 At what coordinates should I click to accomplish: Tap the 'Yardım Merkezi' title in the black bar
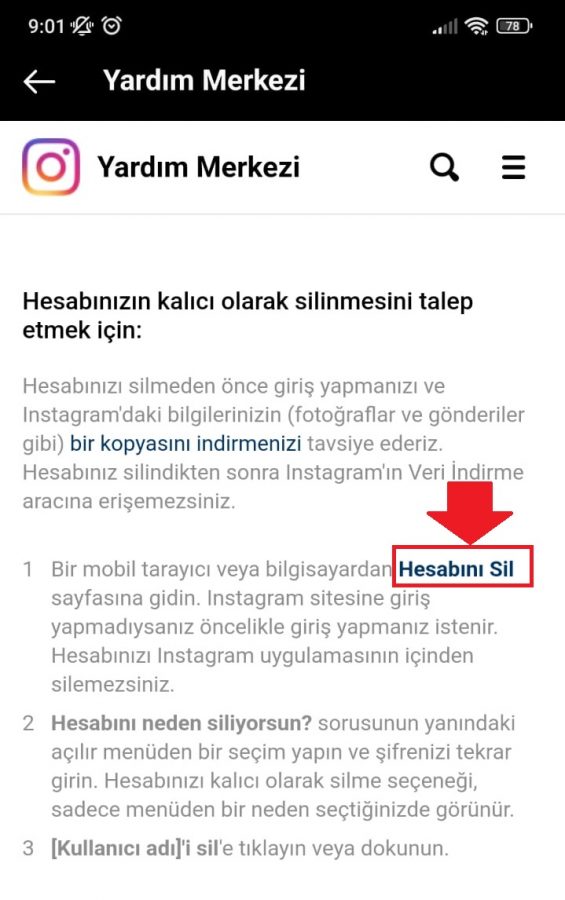coord(204,80)
